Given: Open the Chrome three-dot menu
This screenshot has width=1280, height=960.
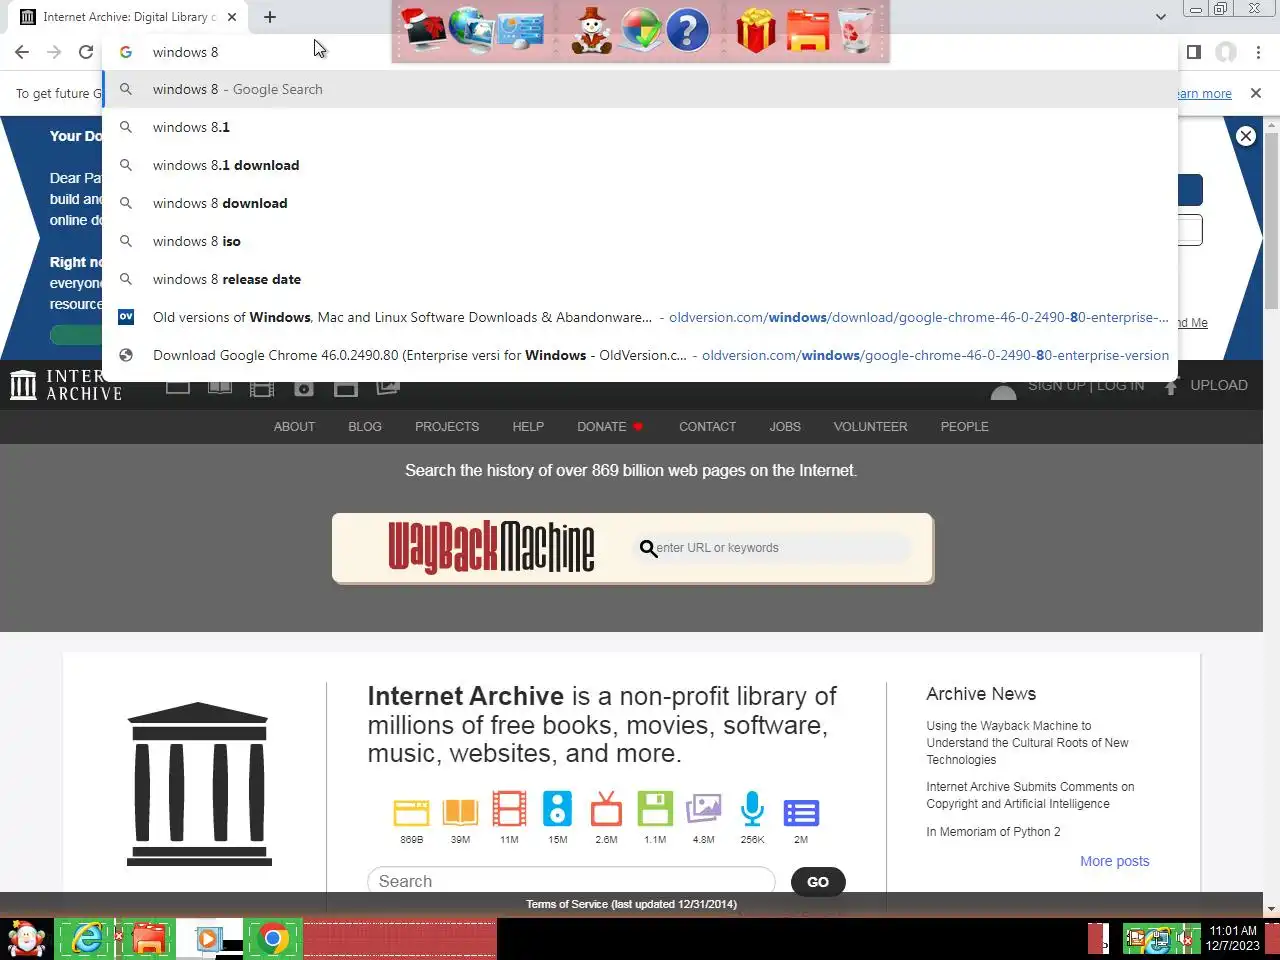Looking at the screenshot, I should tap(1258, 52).
